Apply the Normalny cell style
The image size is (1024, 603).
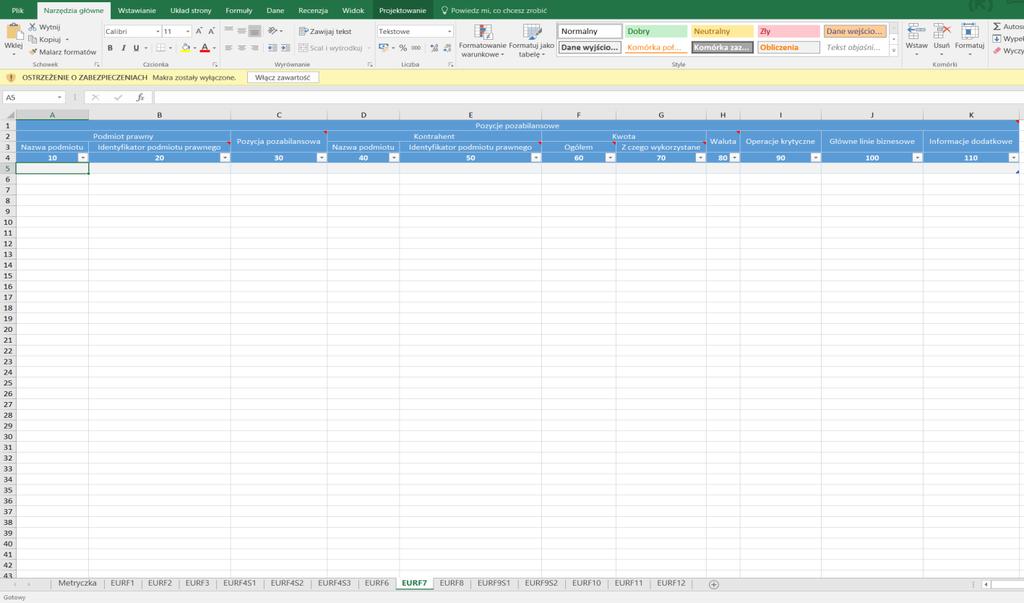pos(589,31)
